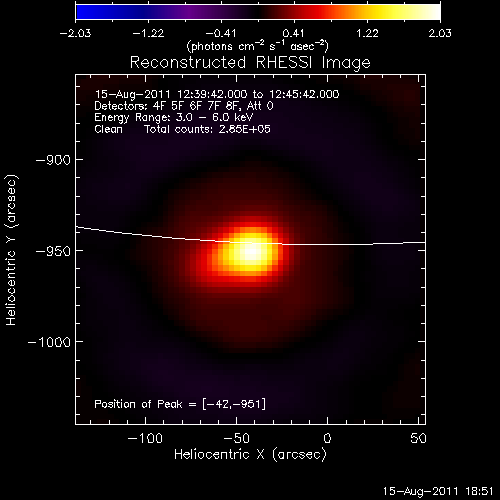The height and width of the screenshot is (500, 500).
Task: Click the observation time range text line
Action: coord(217,94)
